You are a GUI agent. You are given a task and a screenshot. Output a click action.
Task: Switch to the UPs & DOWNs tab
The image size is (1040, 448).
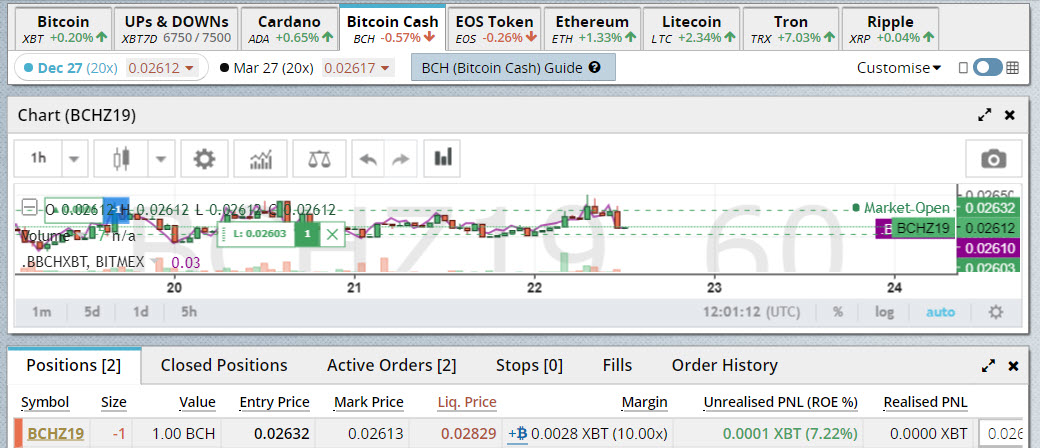click(x=176, y=29)
